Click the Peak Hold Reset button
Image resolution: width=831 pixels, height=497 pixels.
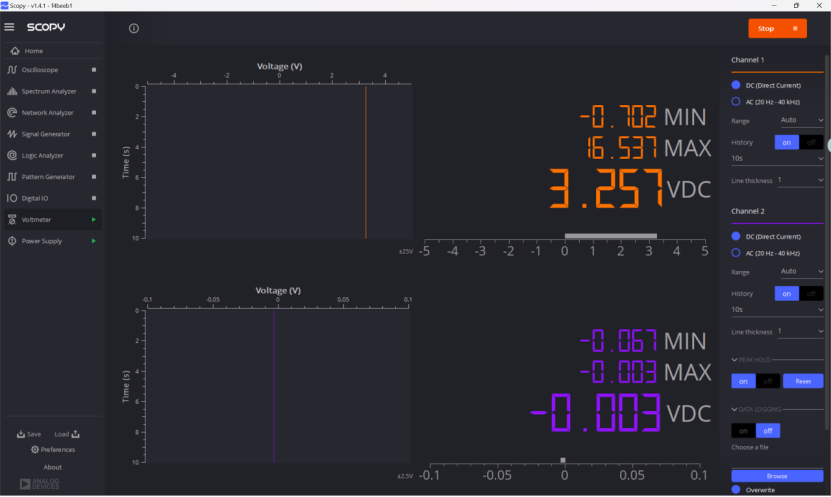point(803,381)
